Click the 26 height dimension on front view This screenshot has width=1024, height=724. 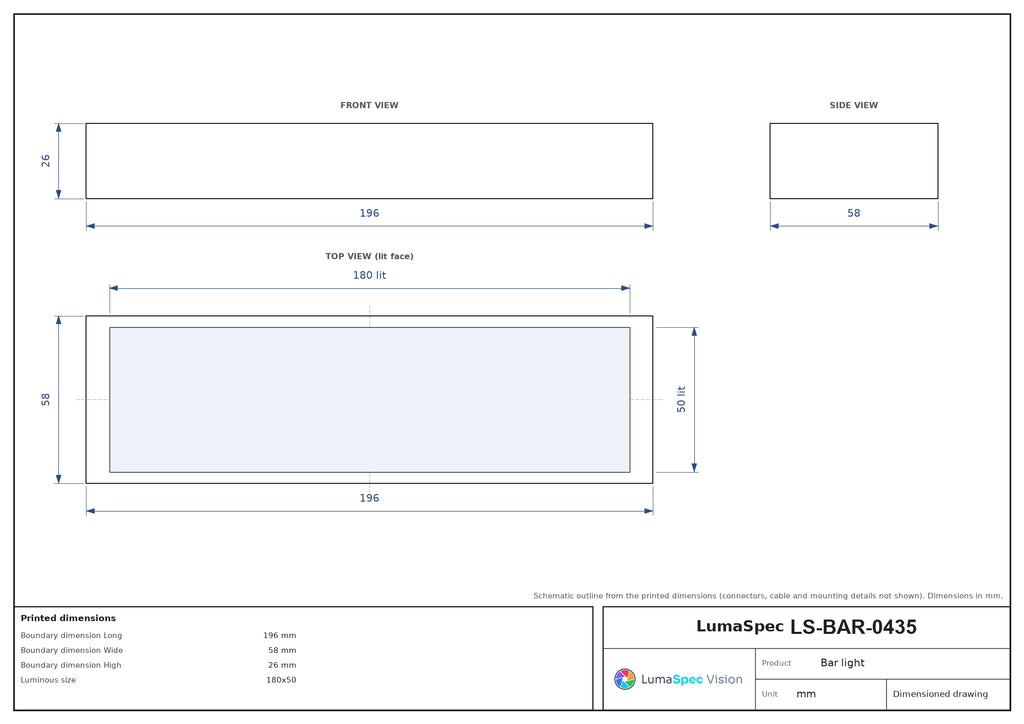[x=46, y=161]
